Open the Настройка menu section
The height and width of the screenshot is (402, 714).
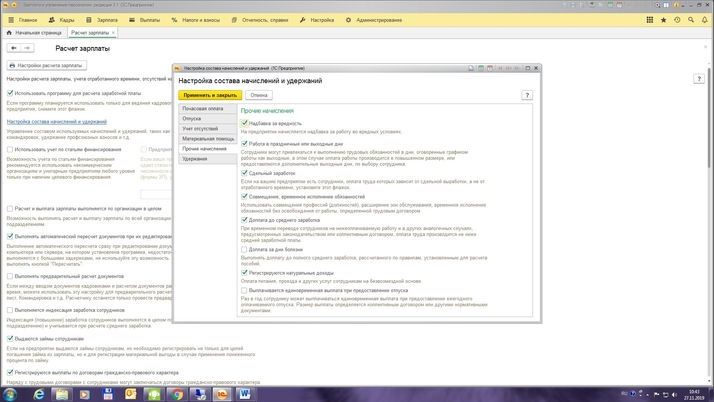[321, 20]
